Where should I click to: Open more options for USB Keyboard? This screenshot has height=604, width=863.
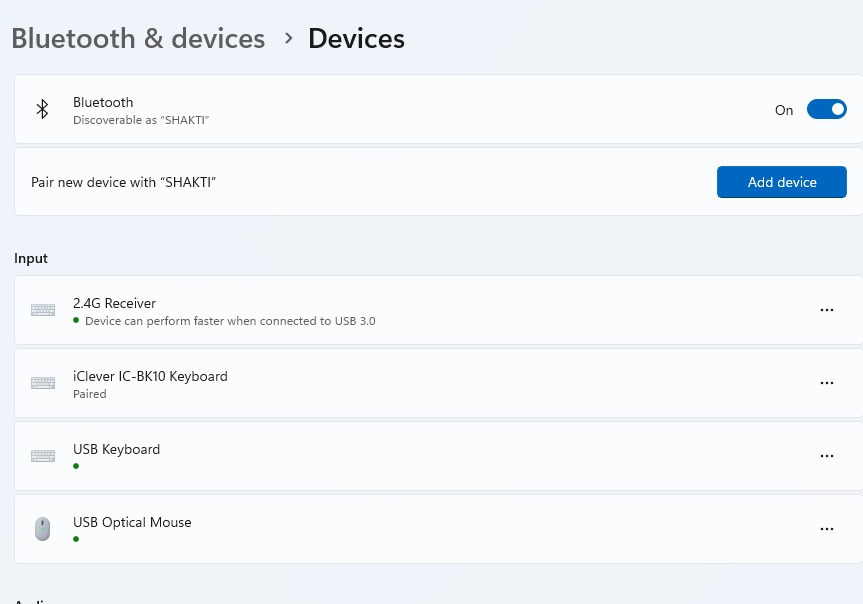(827, 456)
